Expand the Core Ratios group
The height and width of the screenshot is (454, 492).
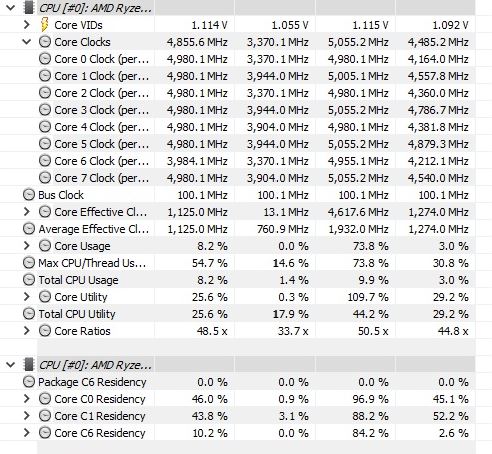(x=27, y=331)
